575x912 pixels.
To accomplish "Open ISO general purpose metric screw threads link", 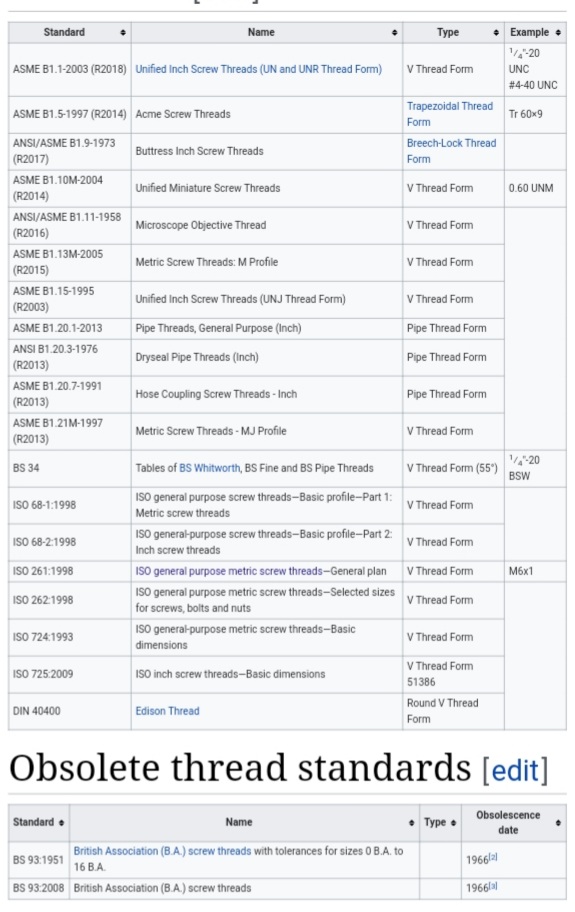I will pyautogui.click(x=228, y=571).
